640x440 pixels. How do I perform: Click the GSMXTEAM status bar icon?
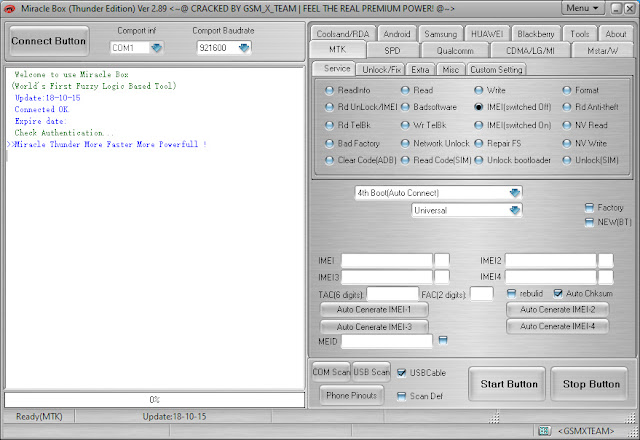pyautogui.click(x=543, y=431)
